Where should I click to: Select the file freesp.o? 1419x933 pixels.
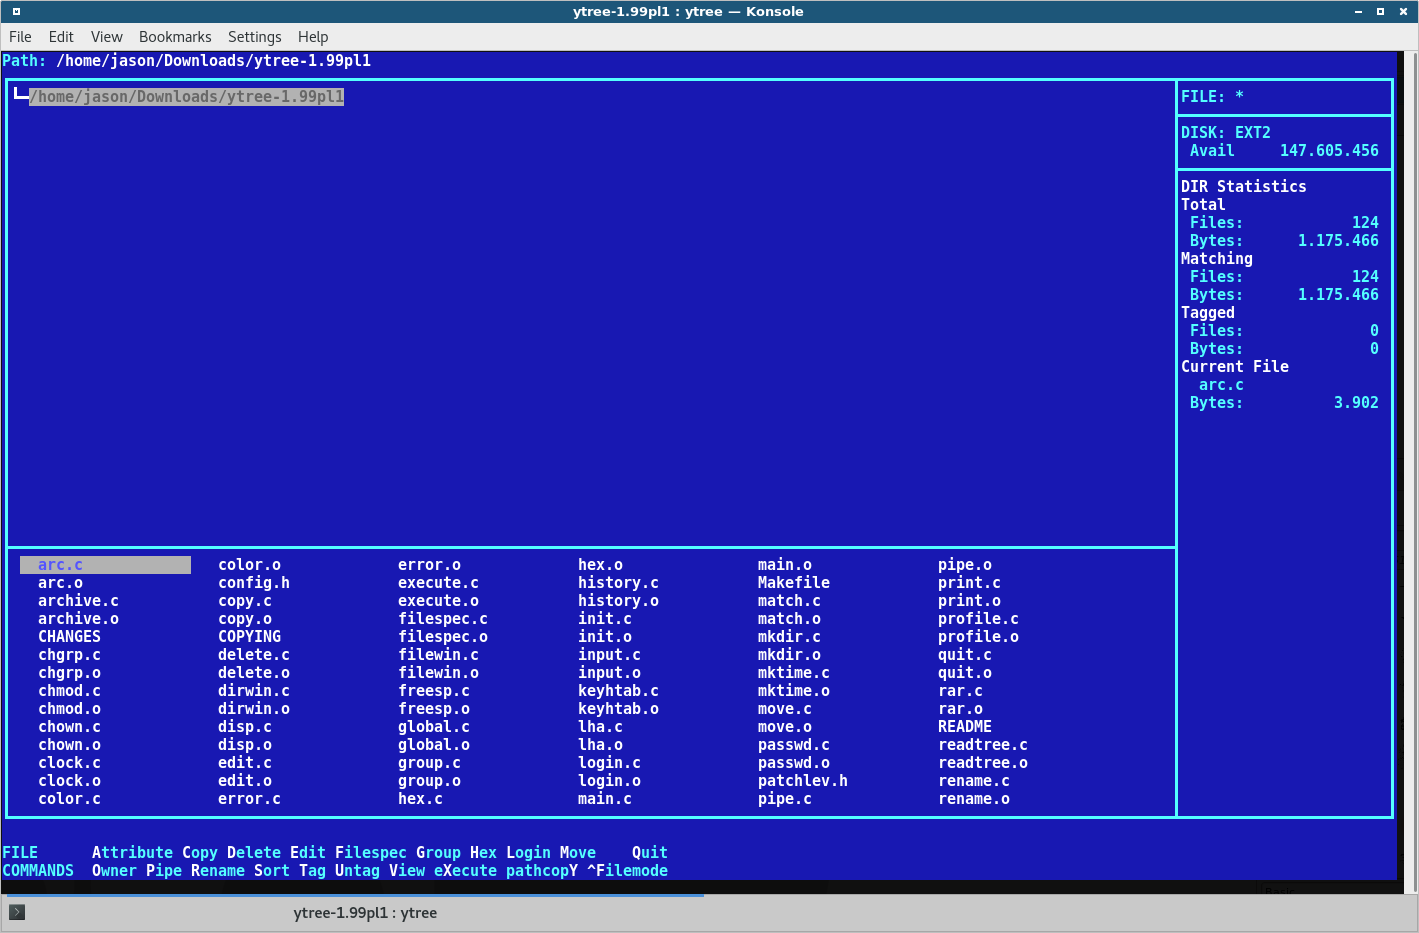click(x=434, y=709)
